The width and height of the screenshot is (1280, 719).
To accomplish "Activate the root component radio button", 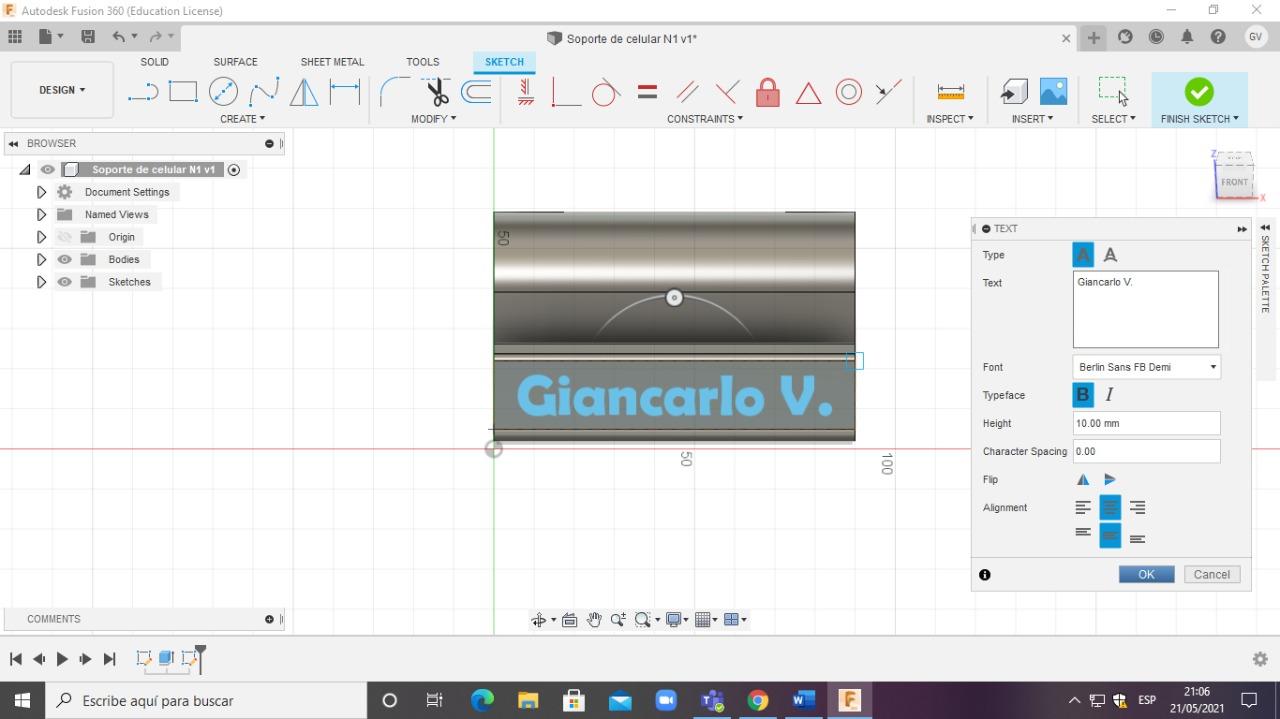I will (x=234, y=170).
